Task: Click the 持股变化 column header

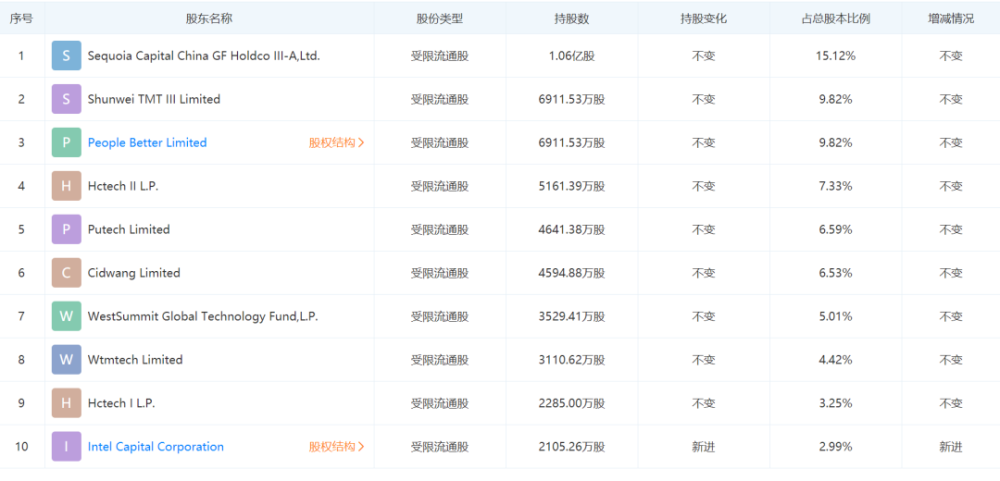Action: (x=703, y=18)
